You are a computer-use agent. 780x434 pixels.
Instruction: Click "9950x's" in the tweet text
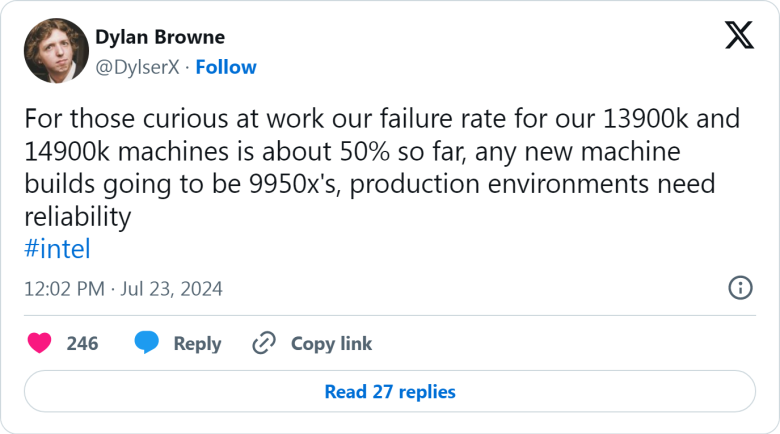294,184
